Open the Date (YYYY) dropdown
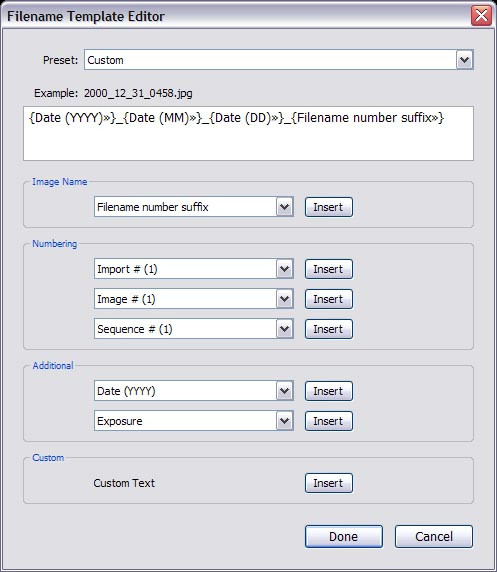 click(x=194, y=391)
